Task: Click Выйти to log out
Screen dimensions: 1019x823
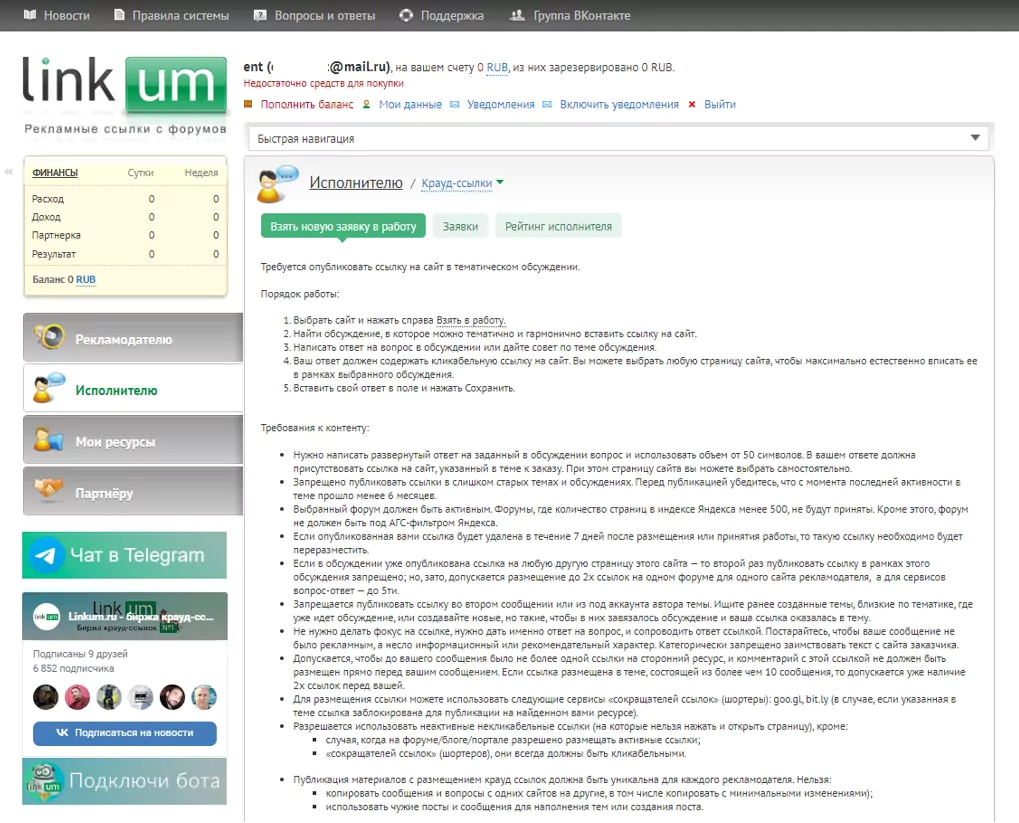Action: [x=719, y=104]
